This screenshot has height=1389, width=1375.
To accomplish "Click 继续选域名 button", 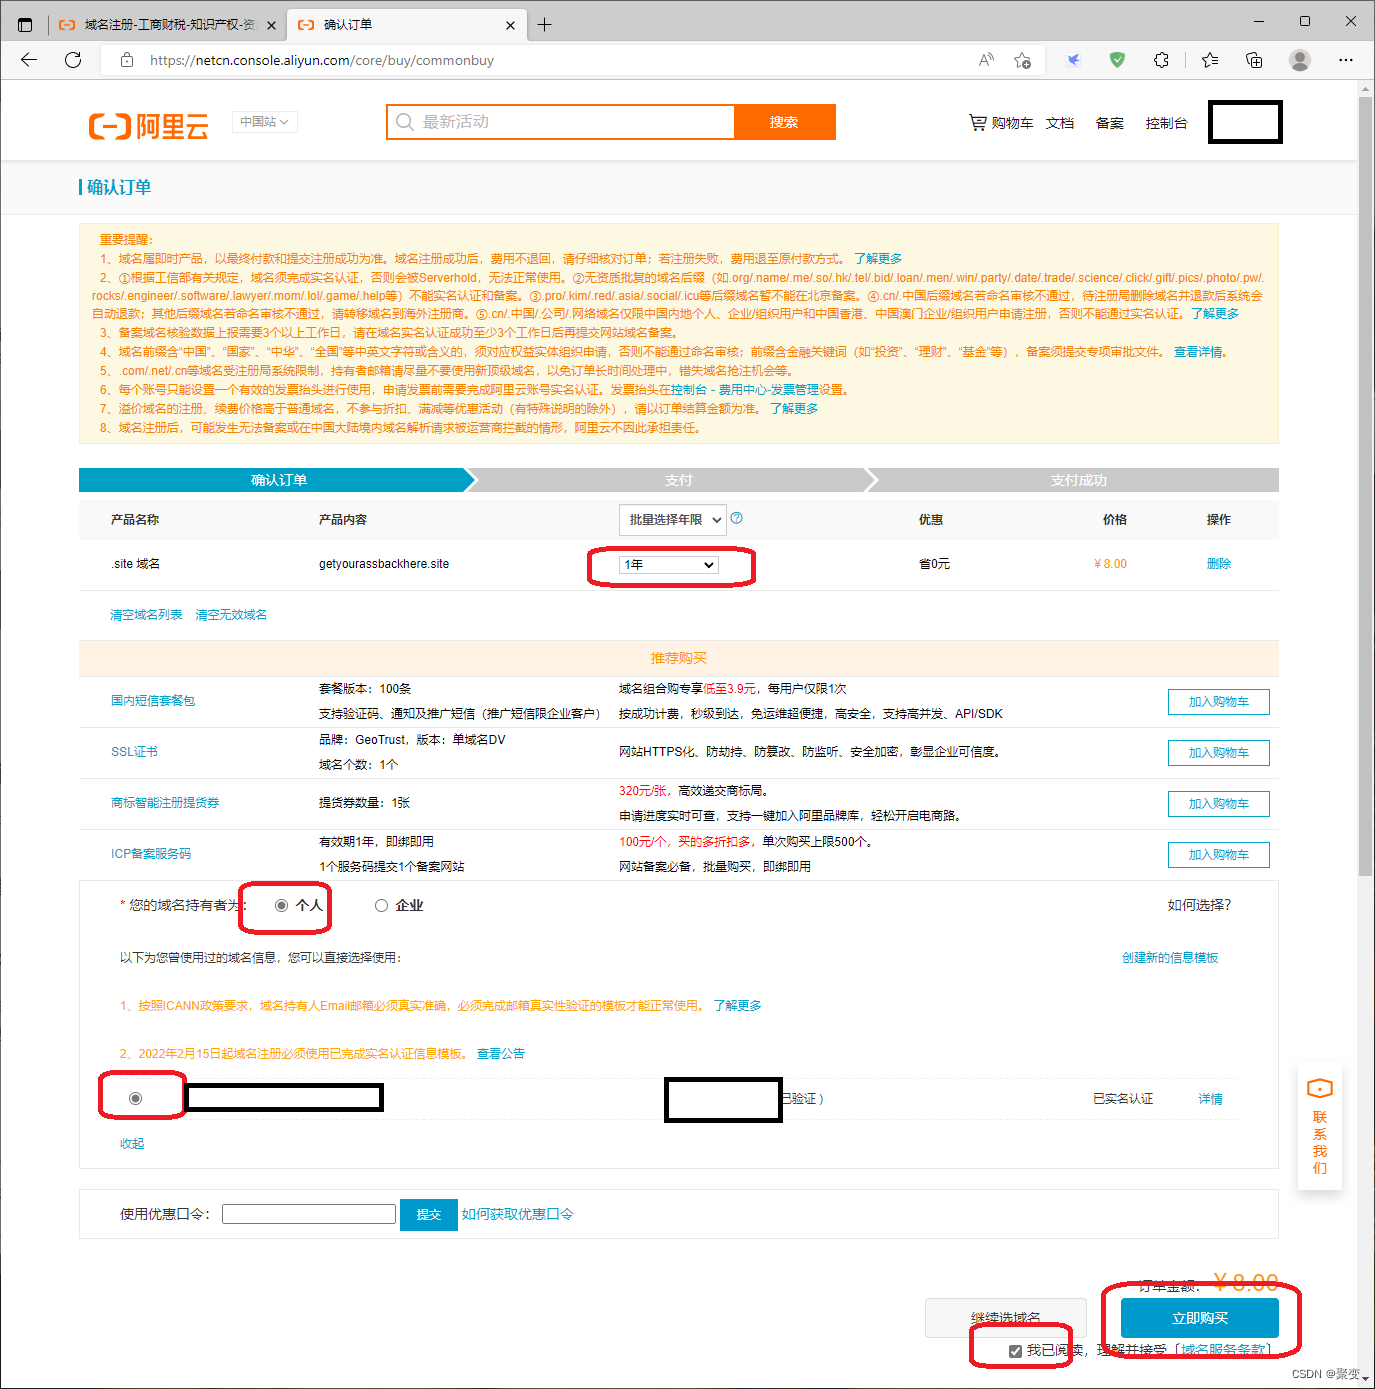I will point(1005,1318).
